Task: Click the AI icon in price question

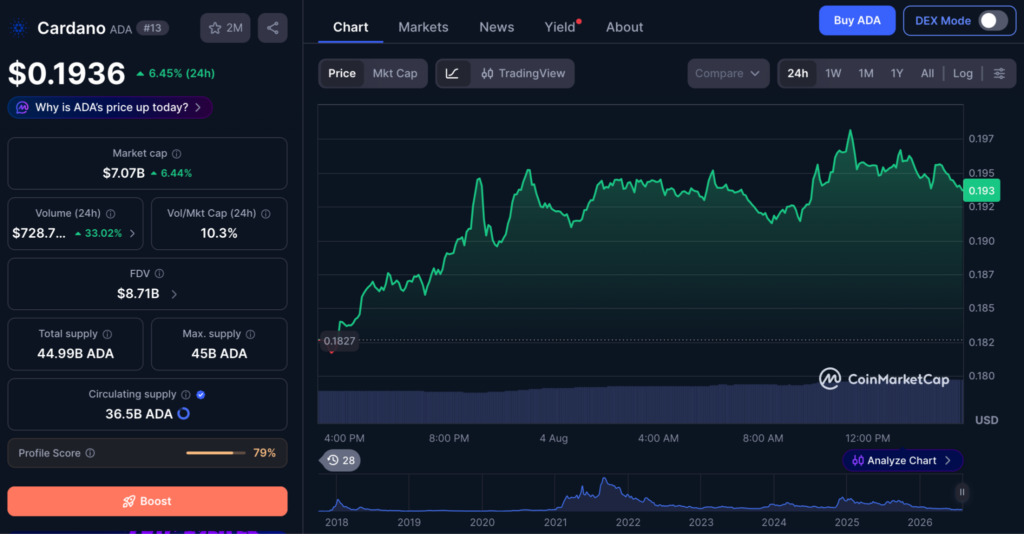Action: point(22,108)
